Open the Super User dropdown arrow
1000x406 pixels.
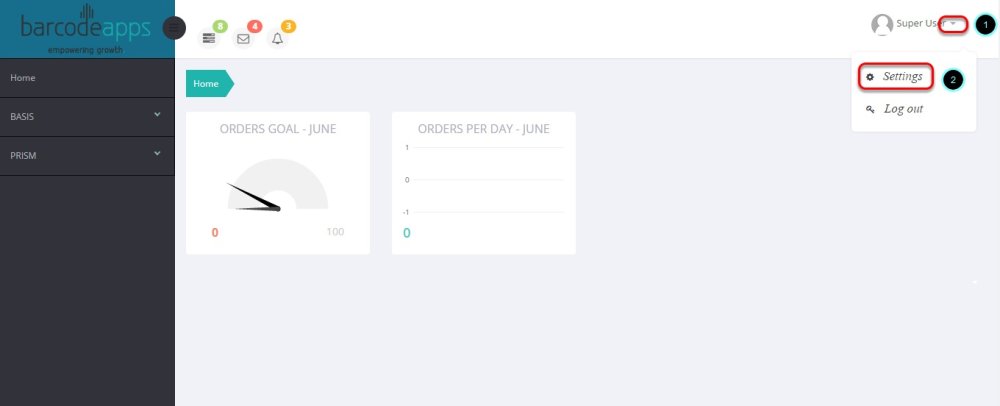click(x=954, y=24)
